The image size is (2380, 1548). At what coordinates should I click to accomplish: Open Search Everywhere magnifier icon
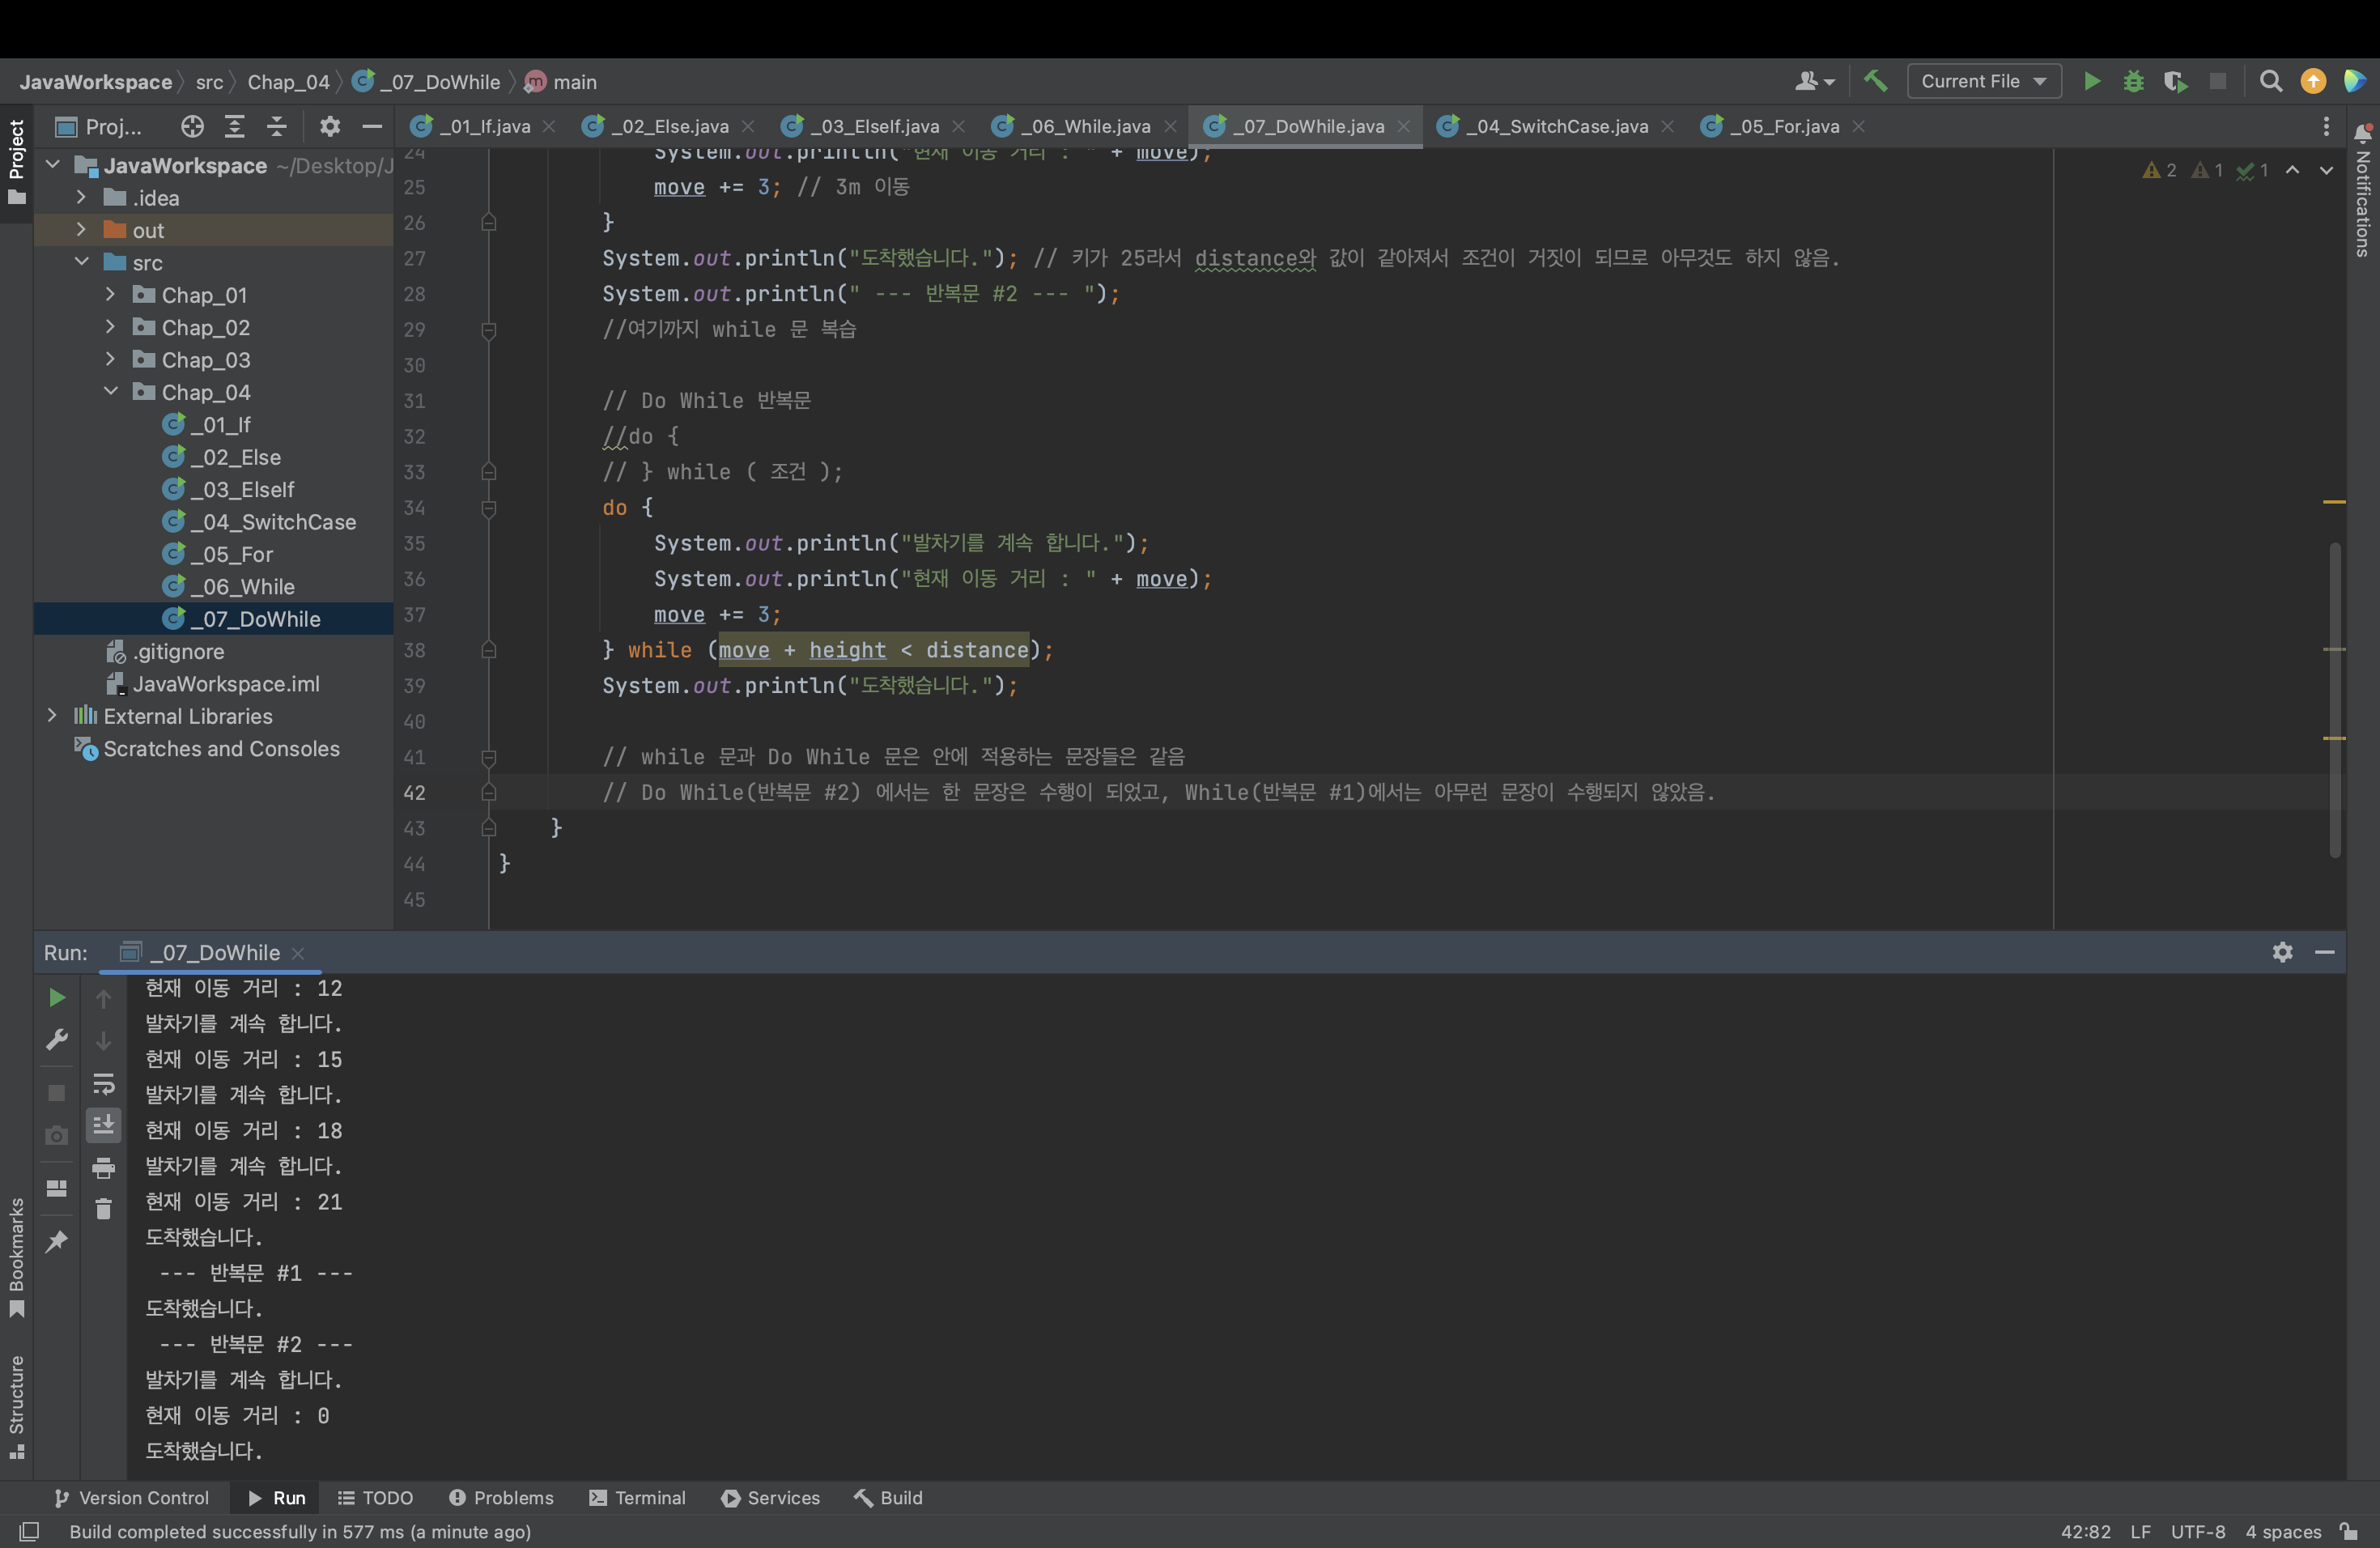(2270, 81)
